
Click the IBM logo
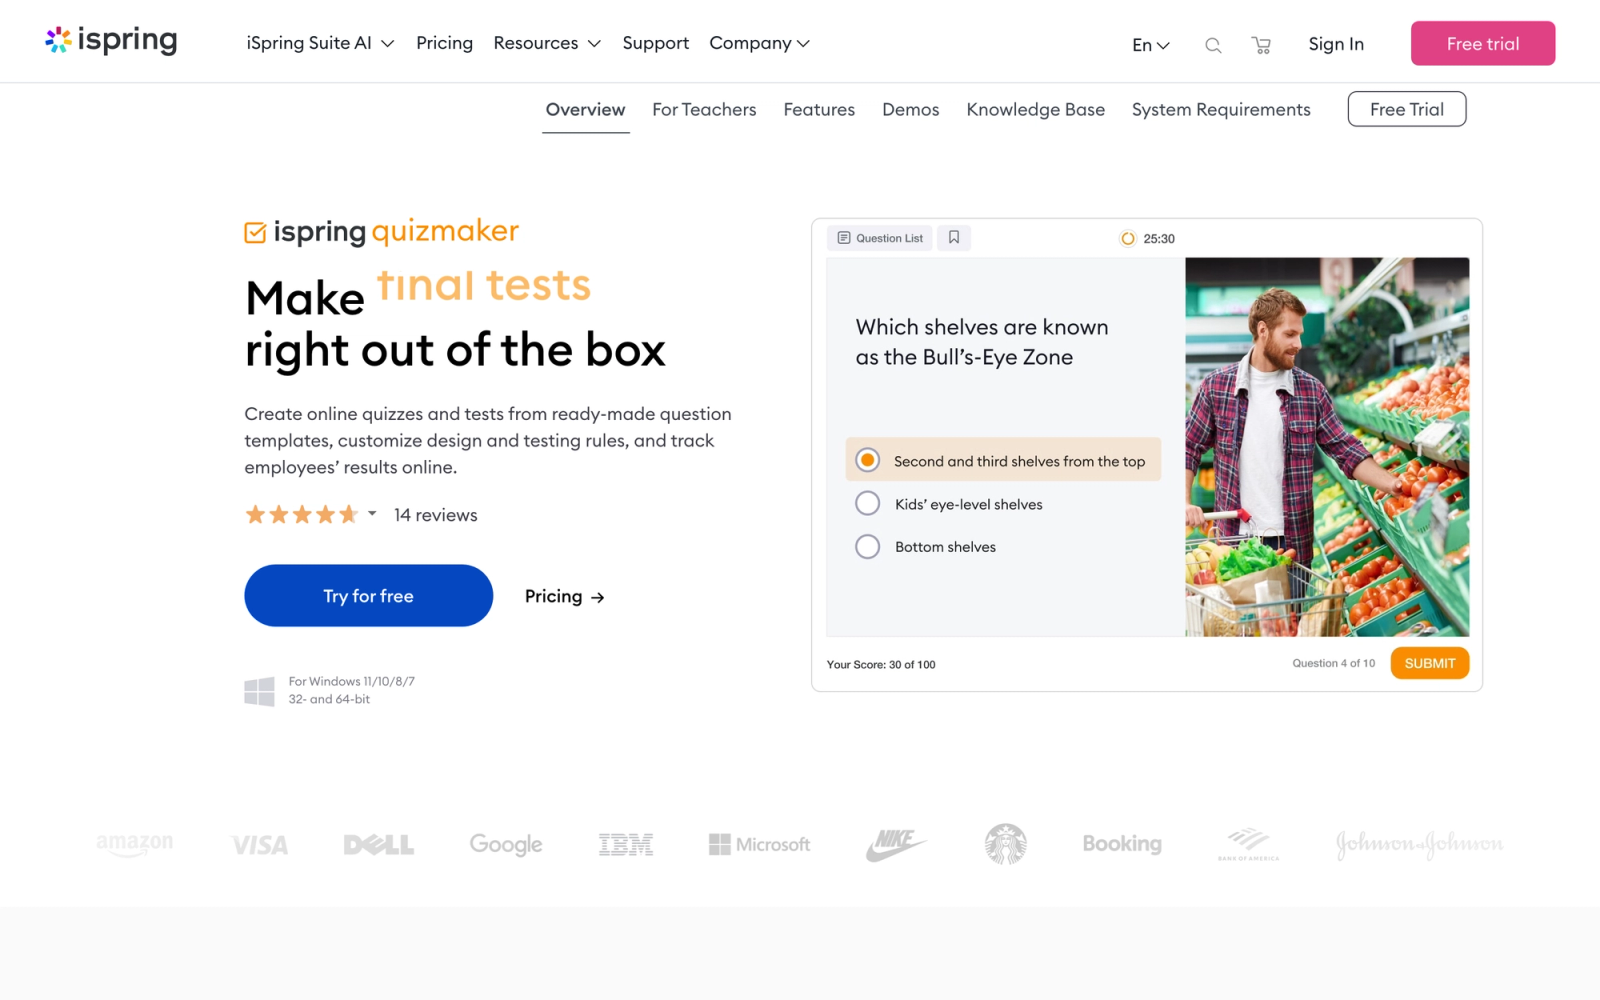click(x=626, y=845)
